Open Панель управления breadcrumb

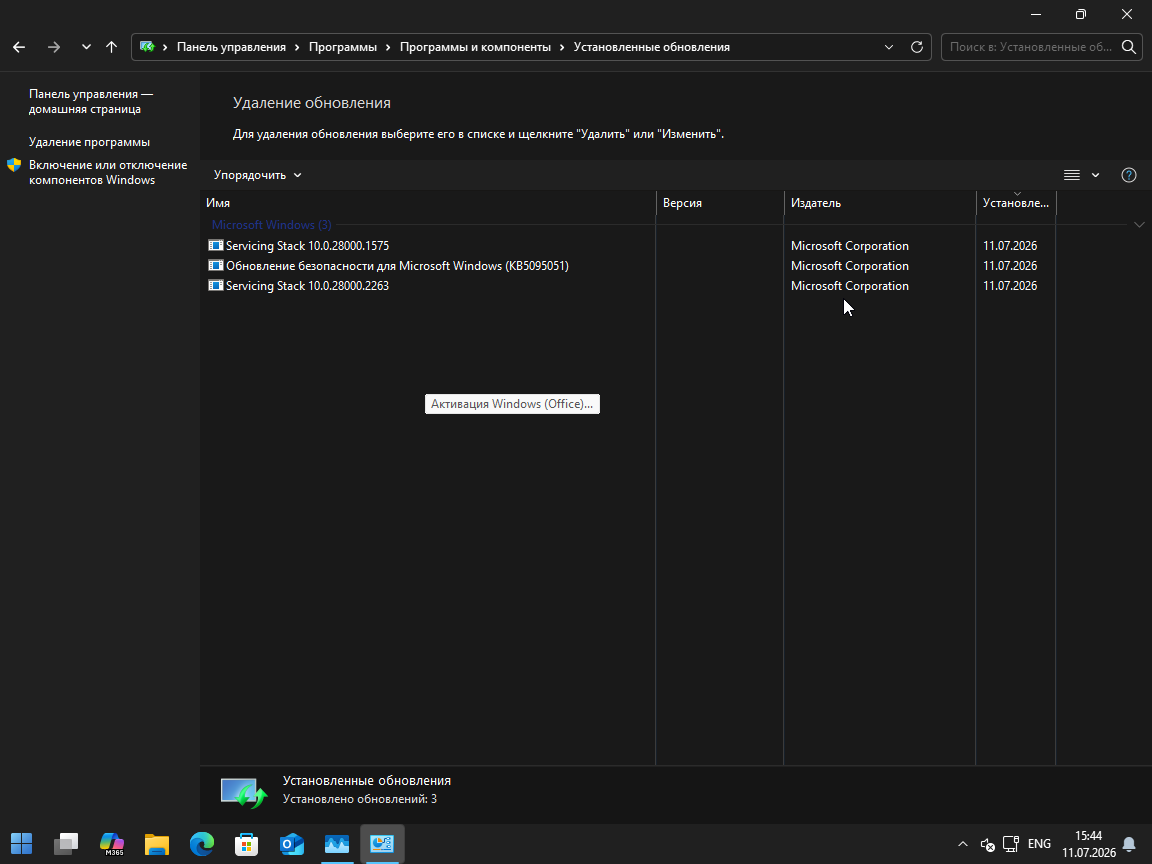[x=231, y=47]
